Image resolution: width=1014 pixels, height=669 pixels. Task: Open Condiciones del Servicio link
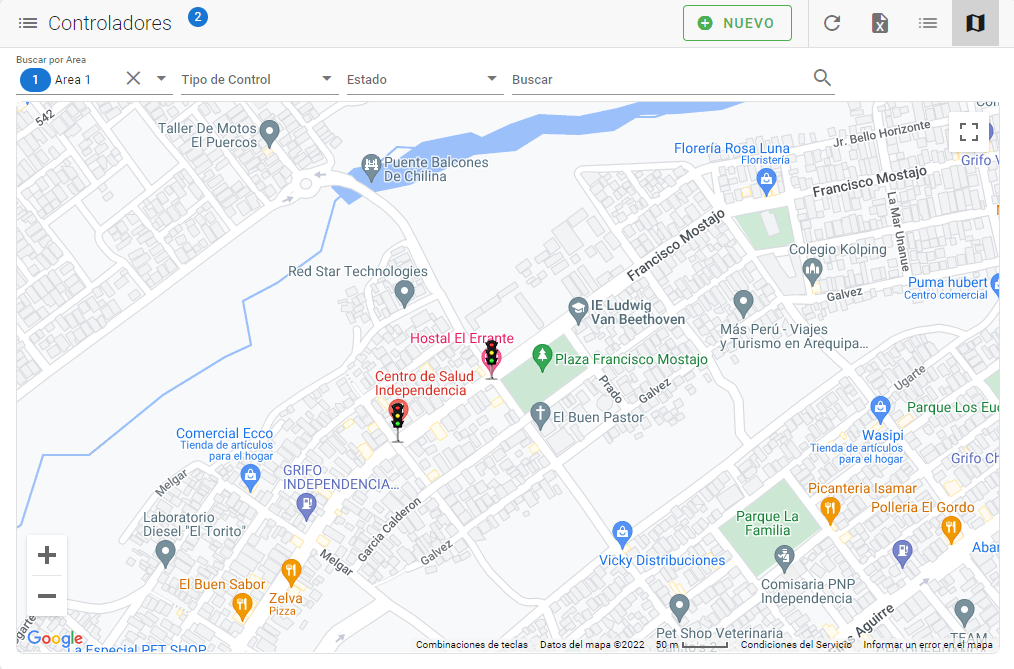pos(796,645)
